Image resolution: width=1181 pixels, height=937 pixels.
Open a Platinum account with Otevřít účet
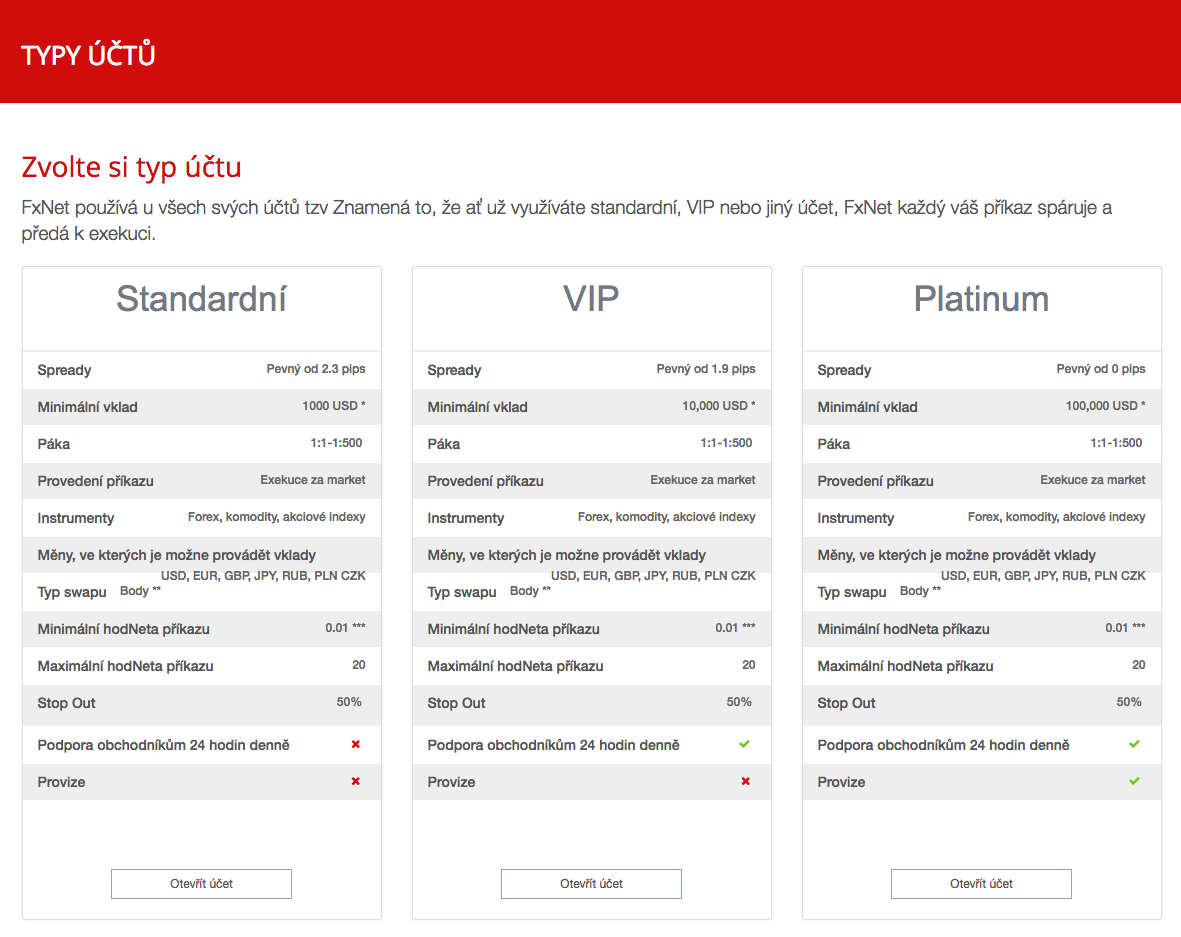click(x=981, y=884)
